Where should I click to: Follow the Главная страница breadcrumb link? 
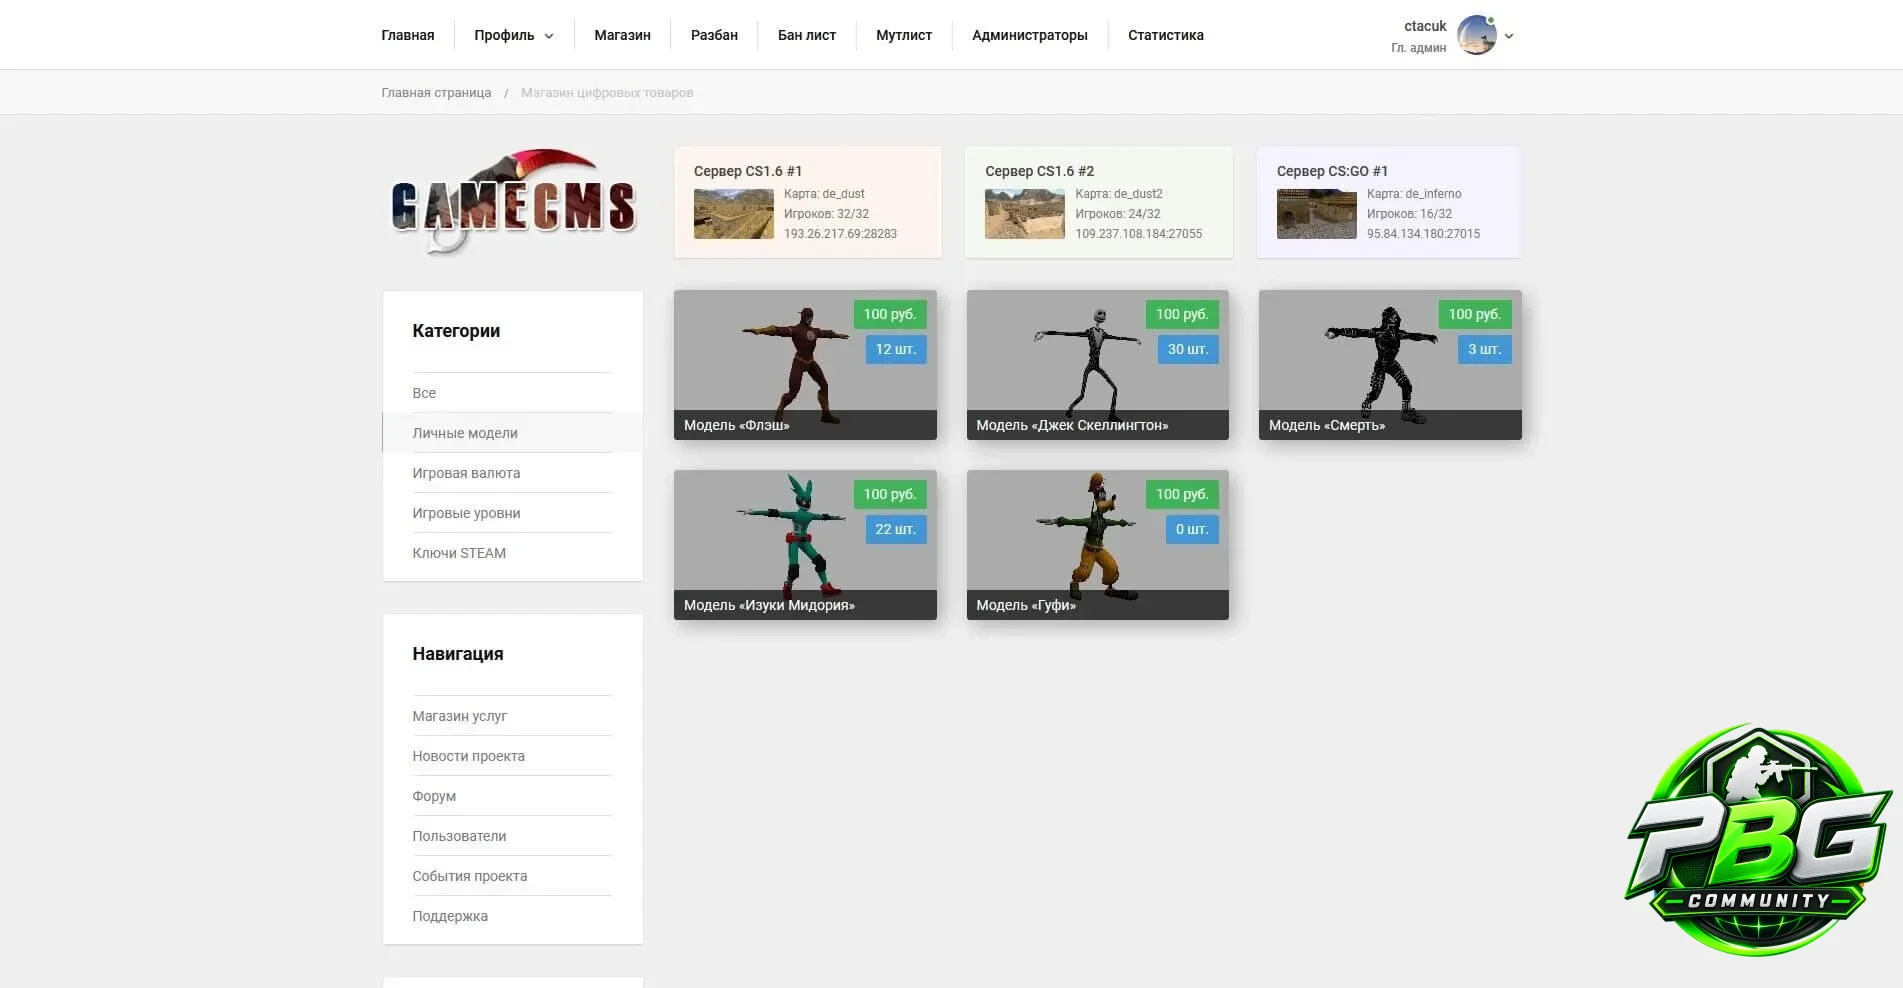[436, 93]
